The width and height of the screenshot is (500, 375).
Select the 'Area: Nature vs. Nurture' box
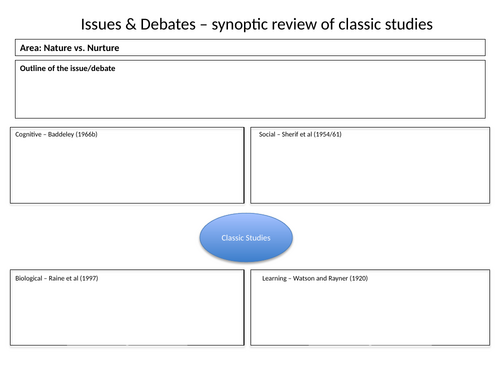[x=250, y=48]
